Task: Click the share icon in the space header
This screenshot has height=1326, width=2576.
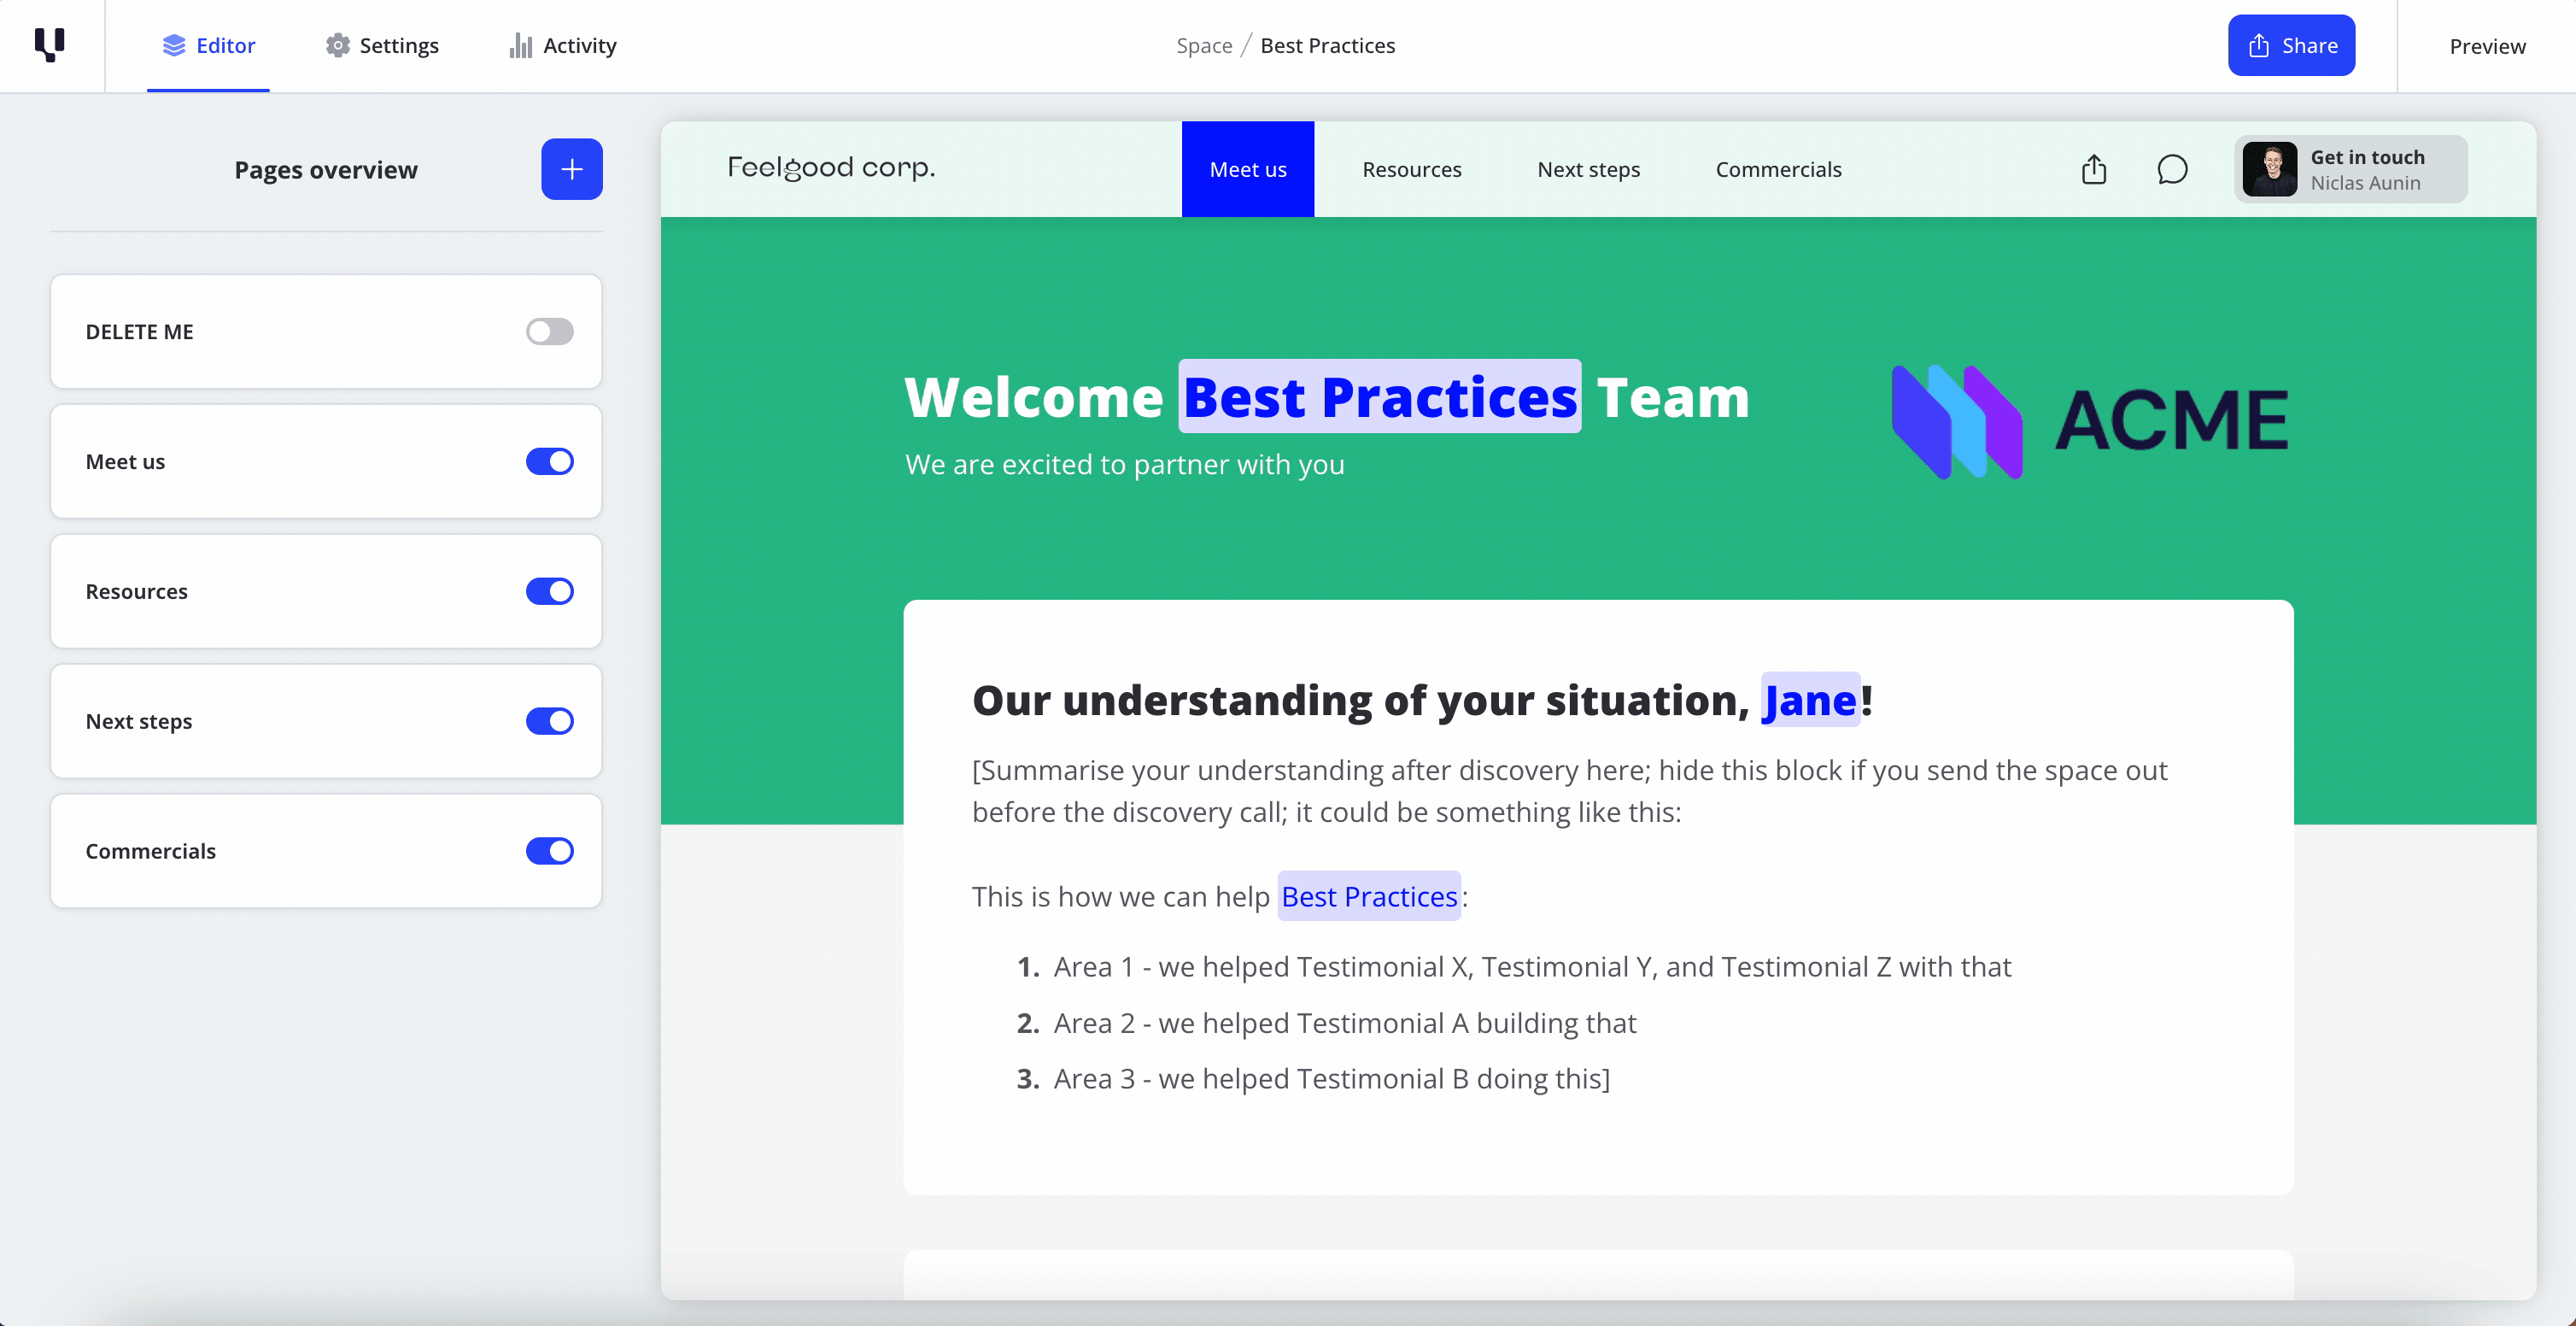Action: click(x=2094, y=169)
